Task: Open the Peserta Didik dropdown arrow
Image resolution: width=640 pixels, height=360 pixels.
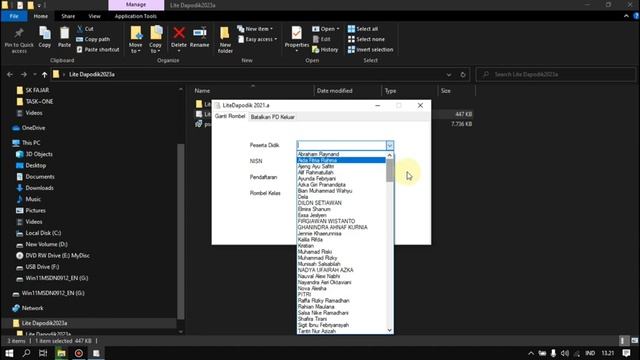Action: point(390,145)
